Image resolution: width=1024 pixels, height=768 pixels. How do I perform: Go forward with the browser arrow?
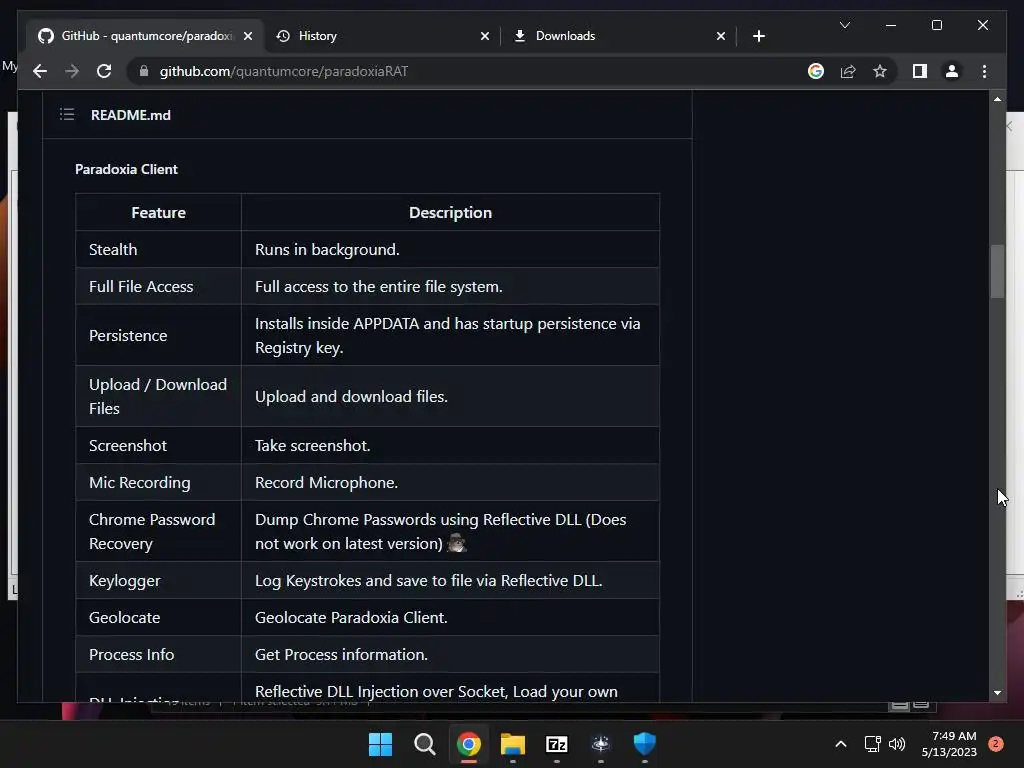[72, 71]
